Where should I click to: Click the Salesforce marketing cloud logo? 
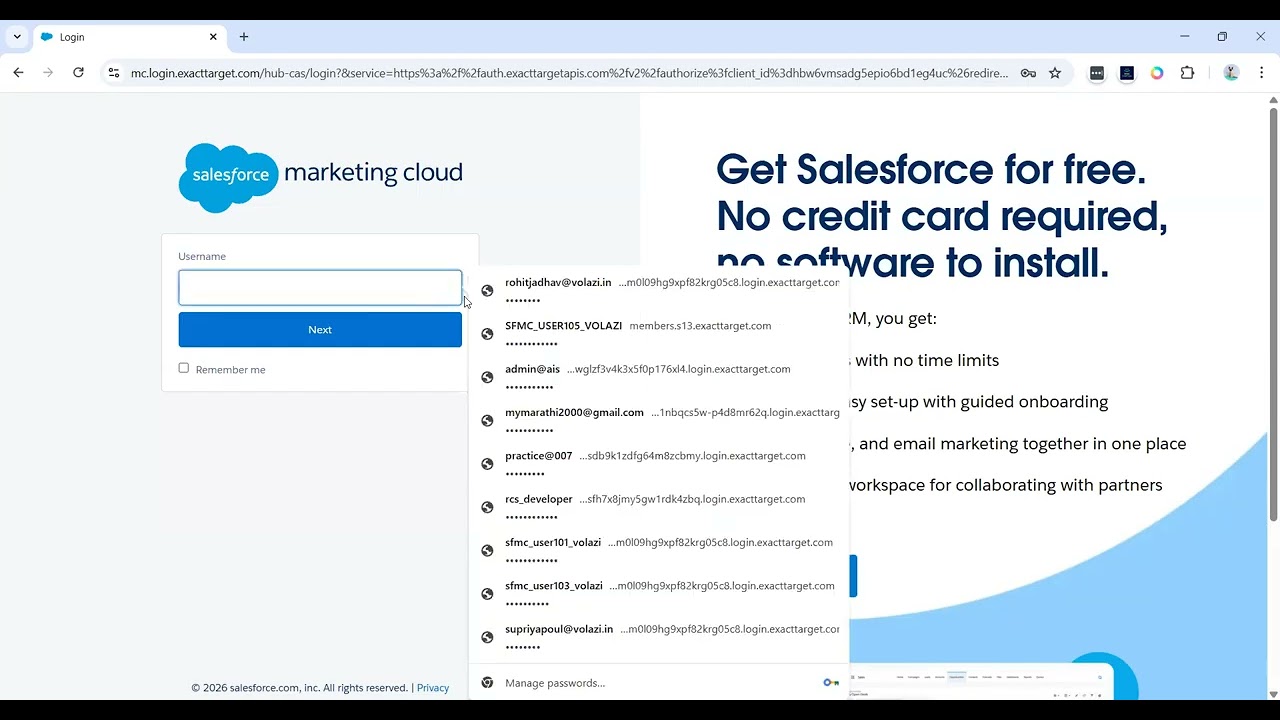click(x=320, y=177)
